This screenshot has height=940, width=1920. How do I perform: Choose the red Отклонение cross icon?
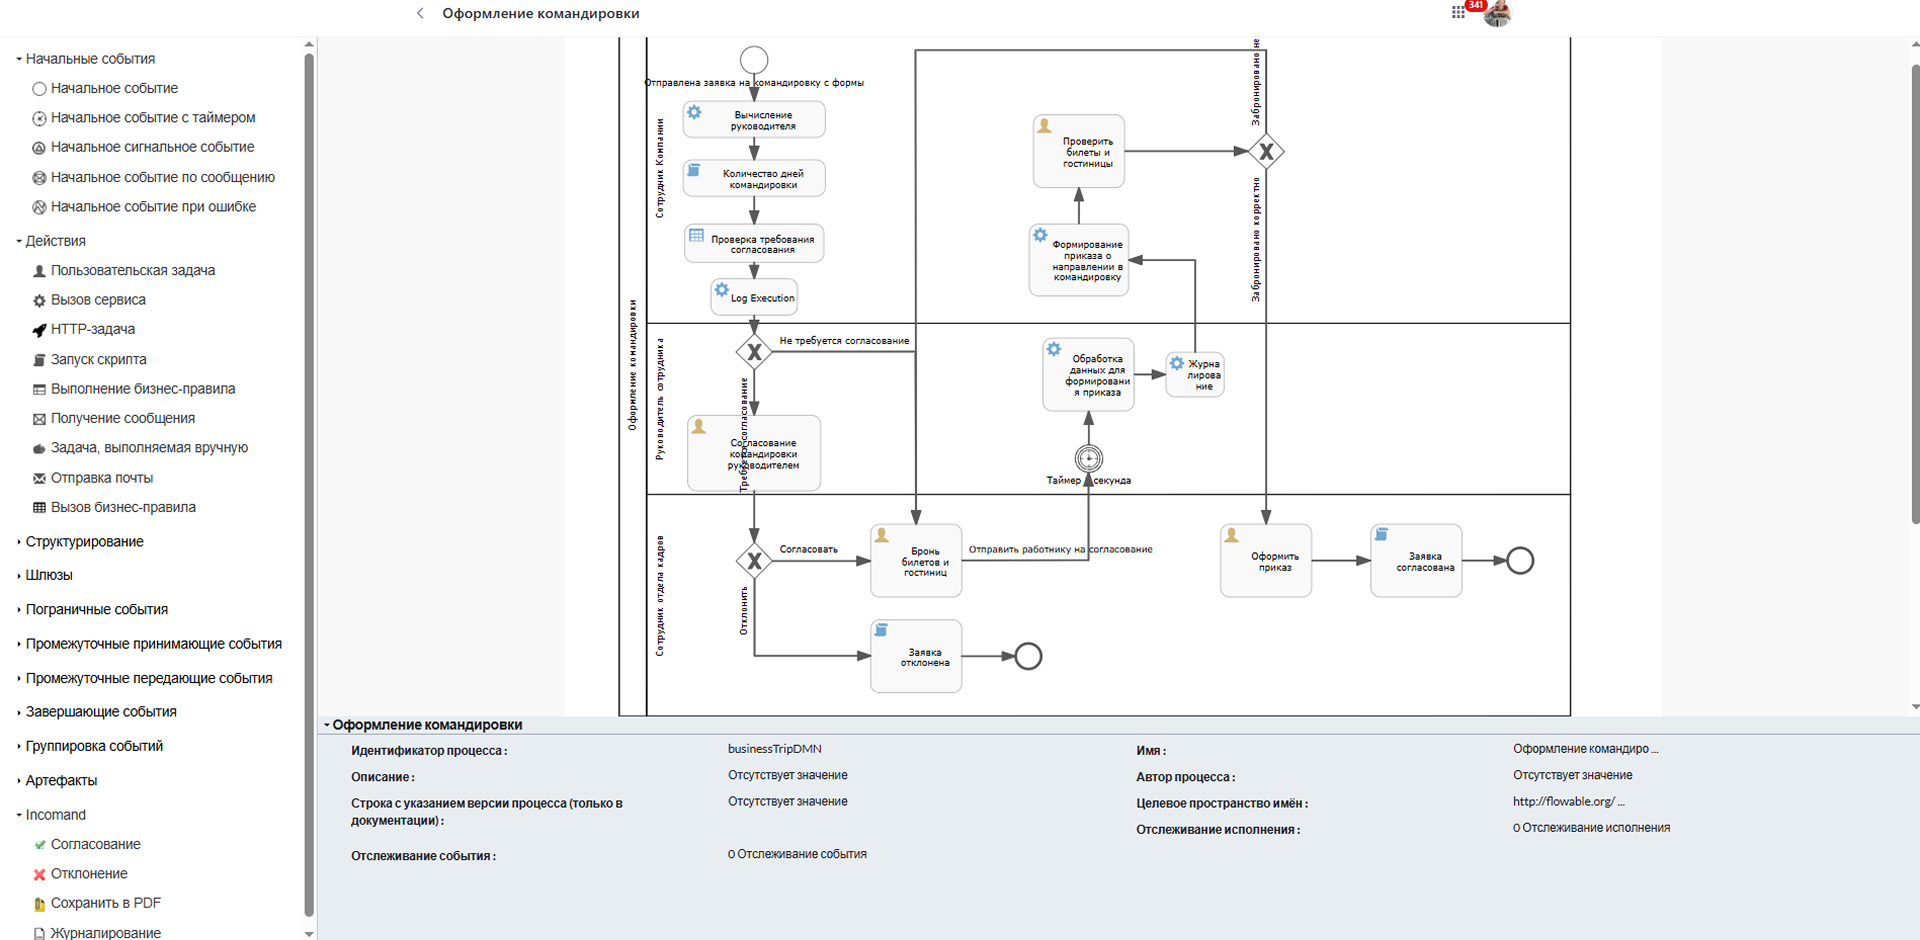point(39,874)
